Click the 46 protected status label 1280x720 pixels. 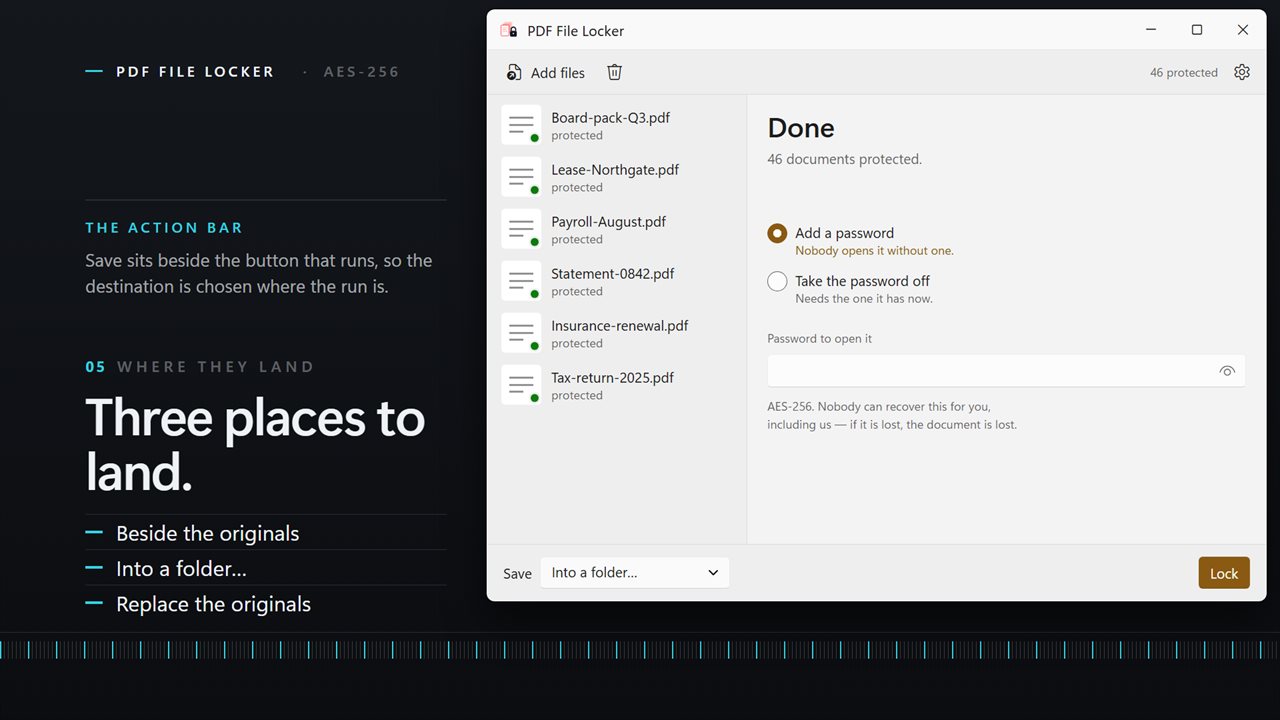pos(1184,73)
